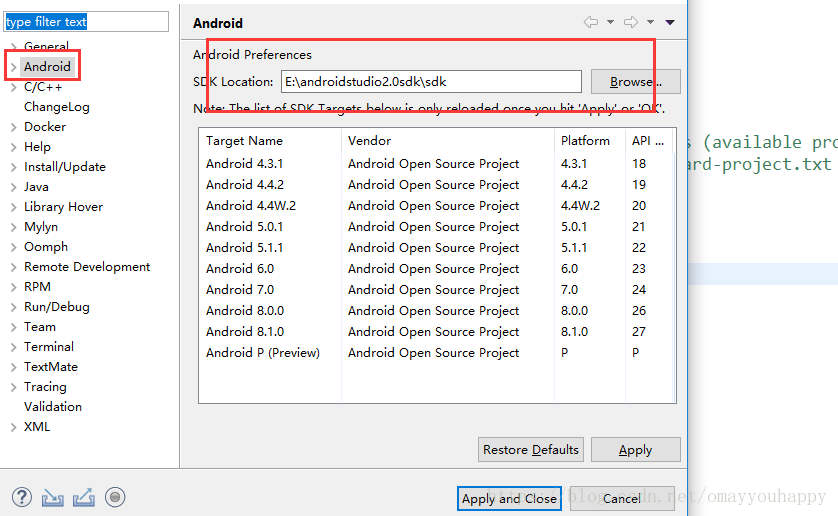Select the Android P (Preview) target row

[437, 353]
